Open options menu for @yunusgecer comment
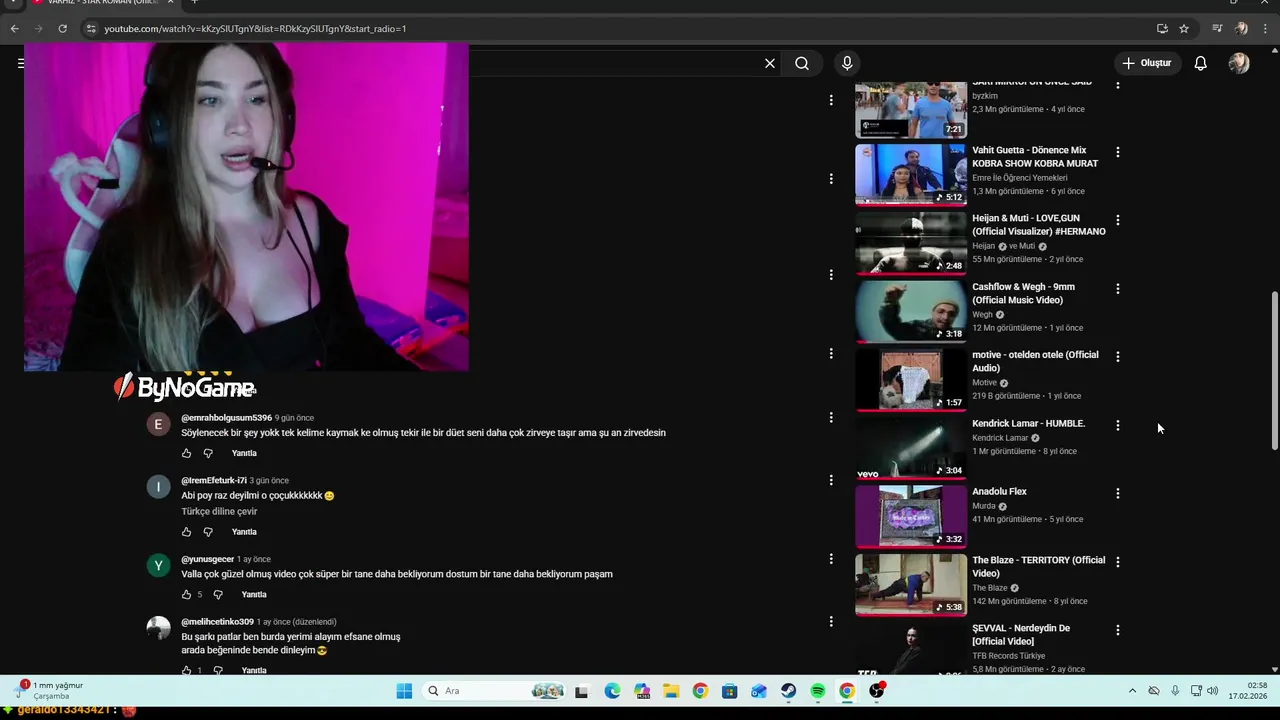1280x720 pixels. (x=831, y=558)
